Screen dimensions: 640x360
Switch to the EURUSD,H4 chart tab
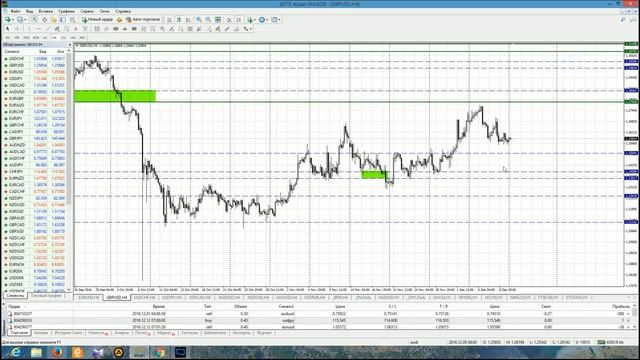[89, 298]
